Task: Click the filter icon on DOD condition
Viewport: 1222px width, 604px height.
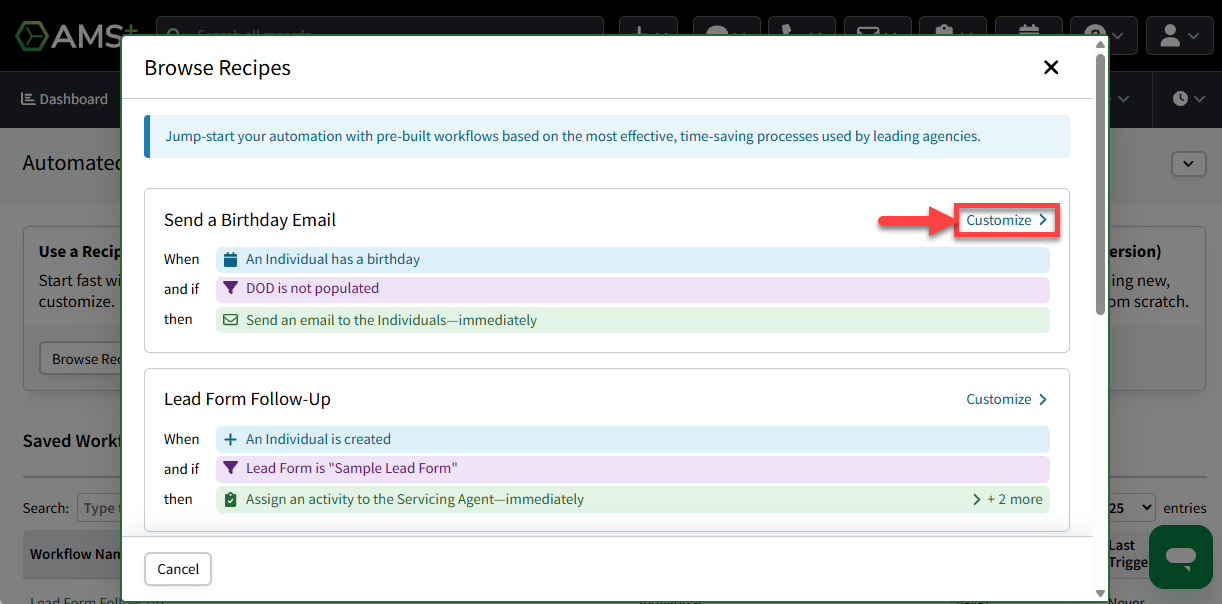Action: click(x=231, y=288)
